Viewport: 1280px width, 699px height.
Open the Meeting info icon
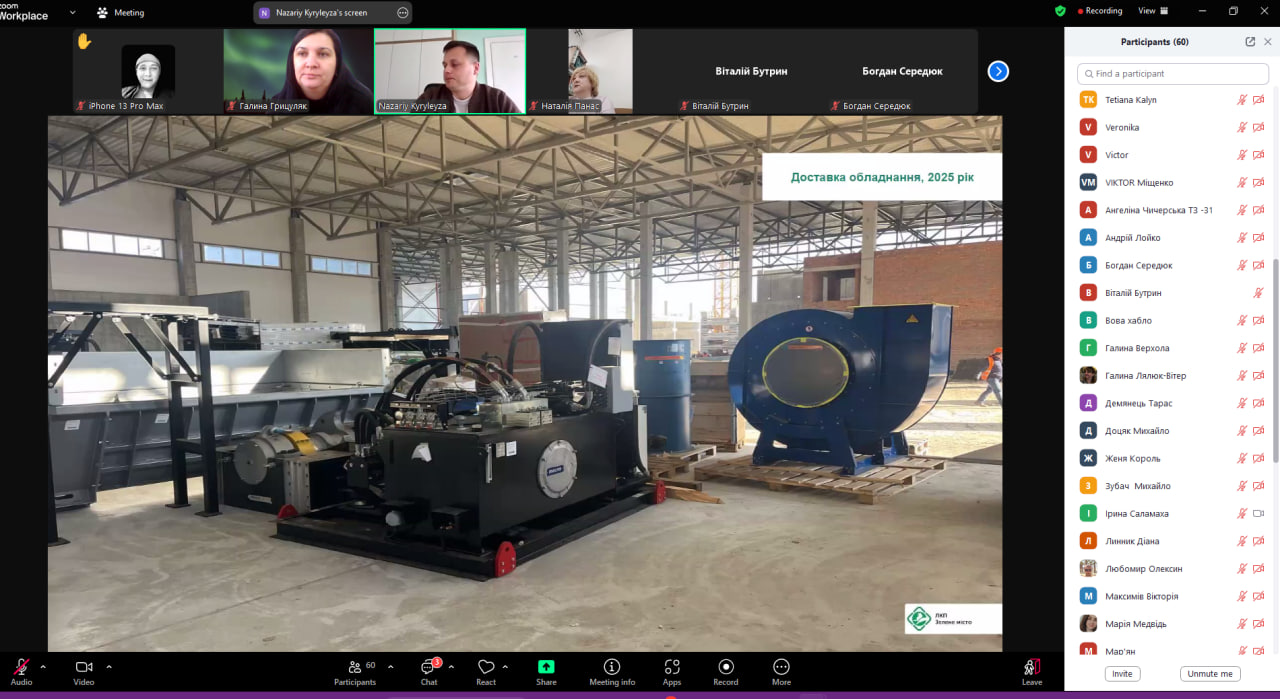[612, 668]
